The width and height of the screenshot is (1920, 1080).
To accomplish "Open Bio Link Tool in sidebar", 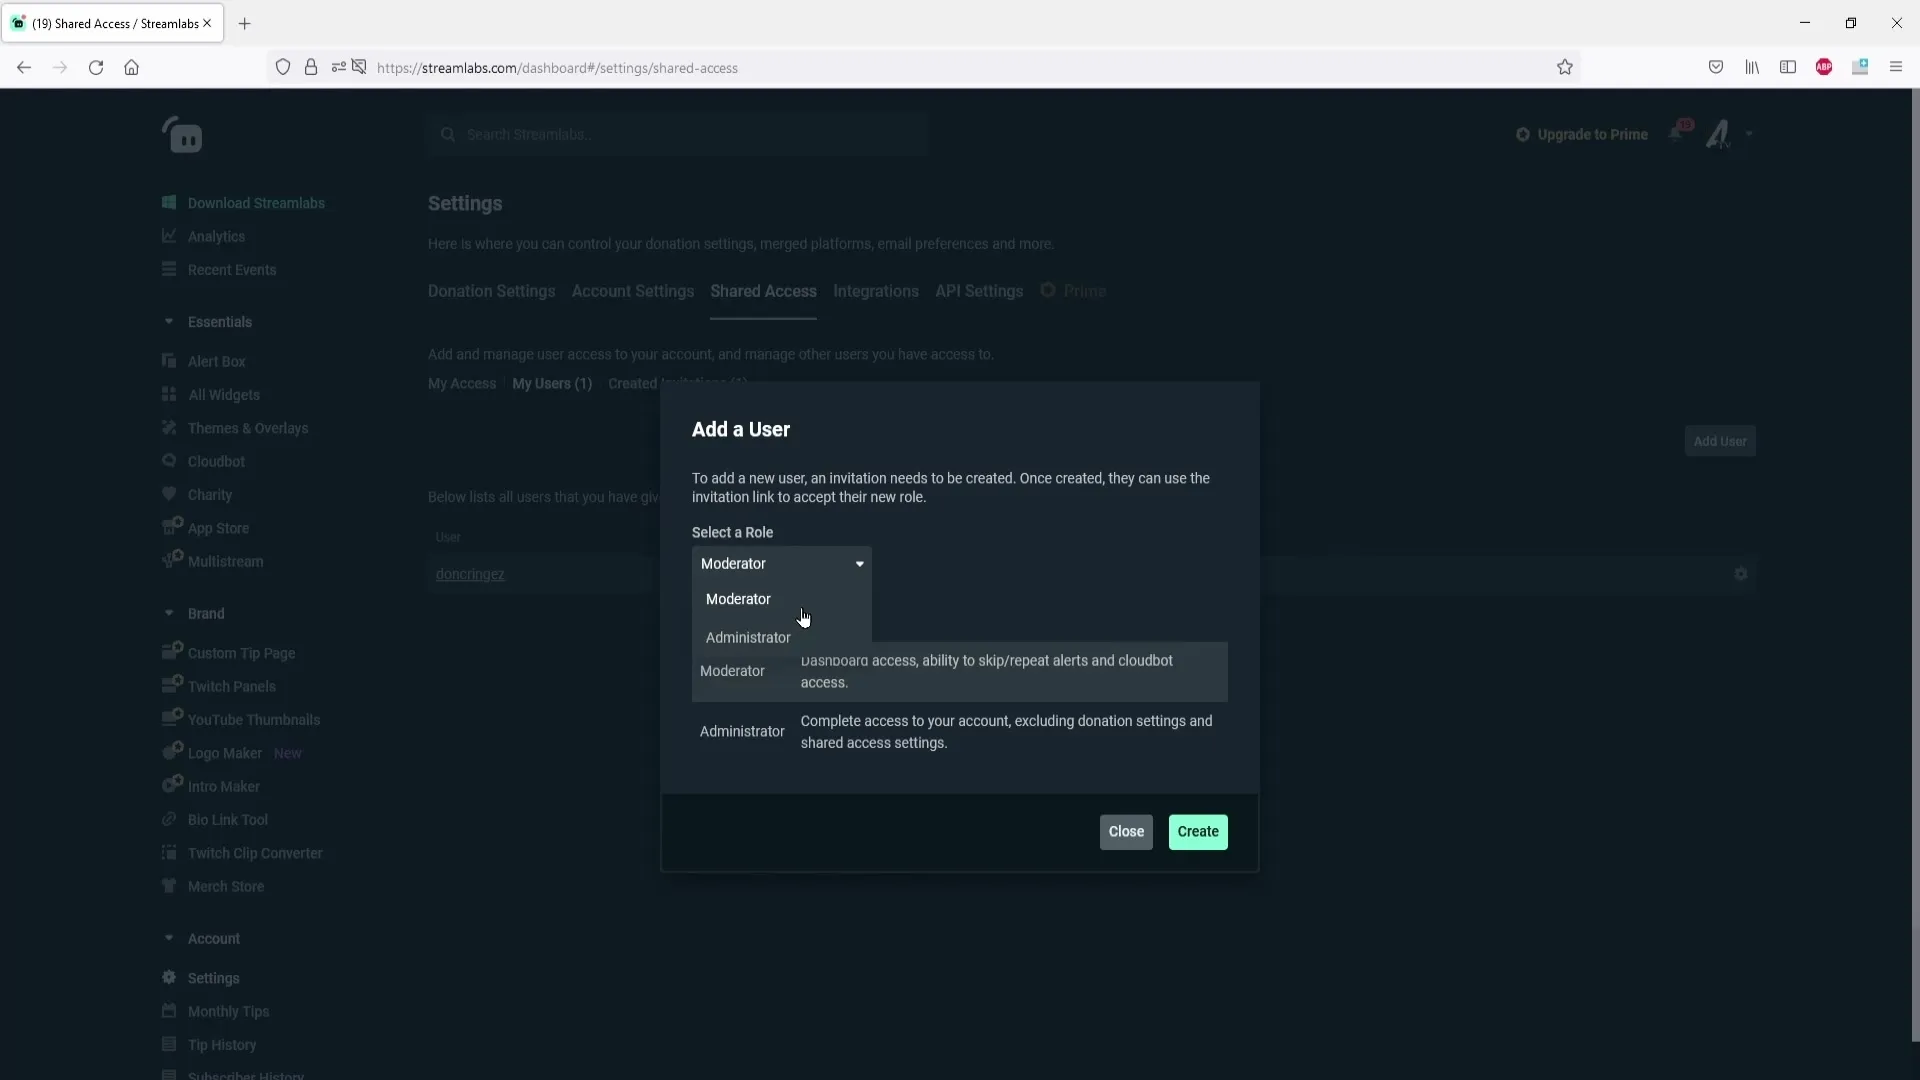I will tap(228, 820).
